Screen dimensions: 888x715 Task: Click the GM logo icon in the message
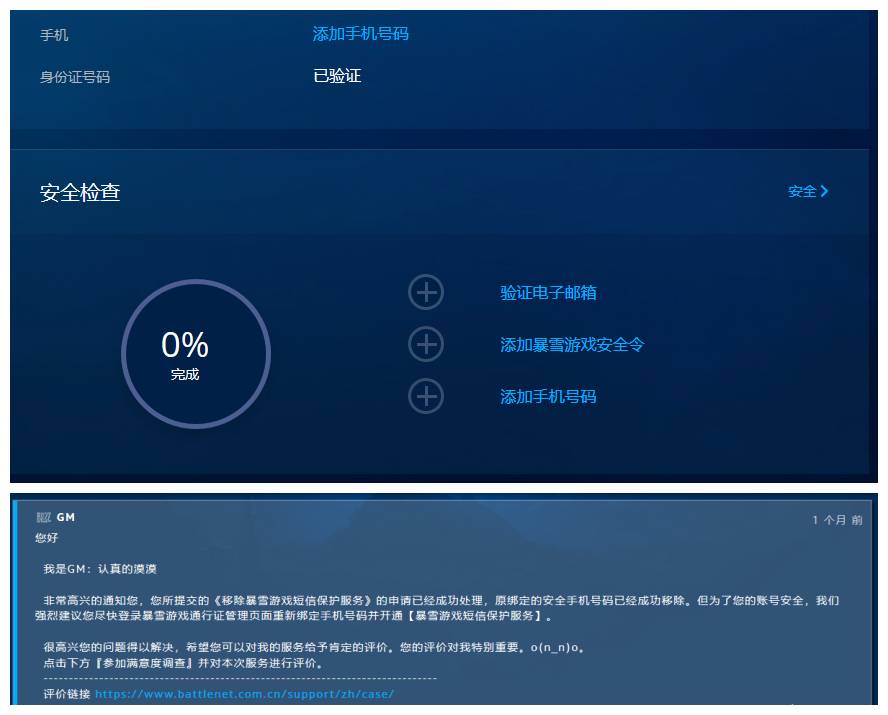click(44, 517)
